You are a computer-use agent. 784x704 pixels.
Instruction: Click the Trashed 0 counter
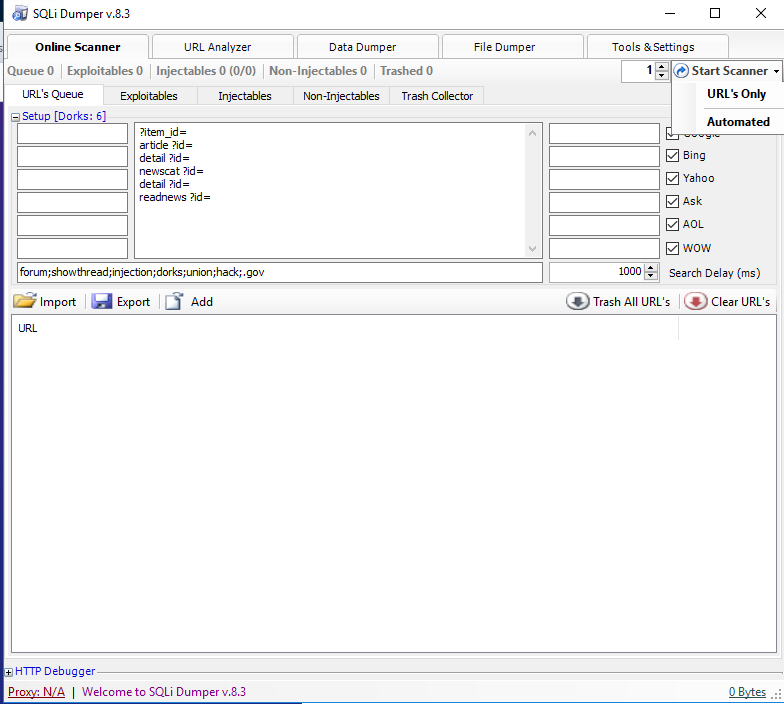tap(406, 71)
